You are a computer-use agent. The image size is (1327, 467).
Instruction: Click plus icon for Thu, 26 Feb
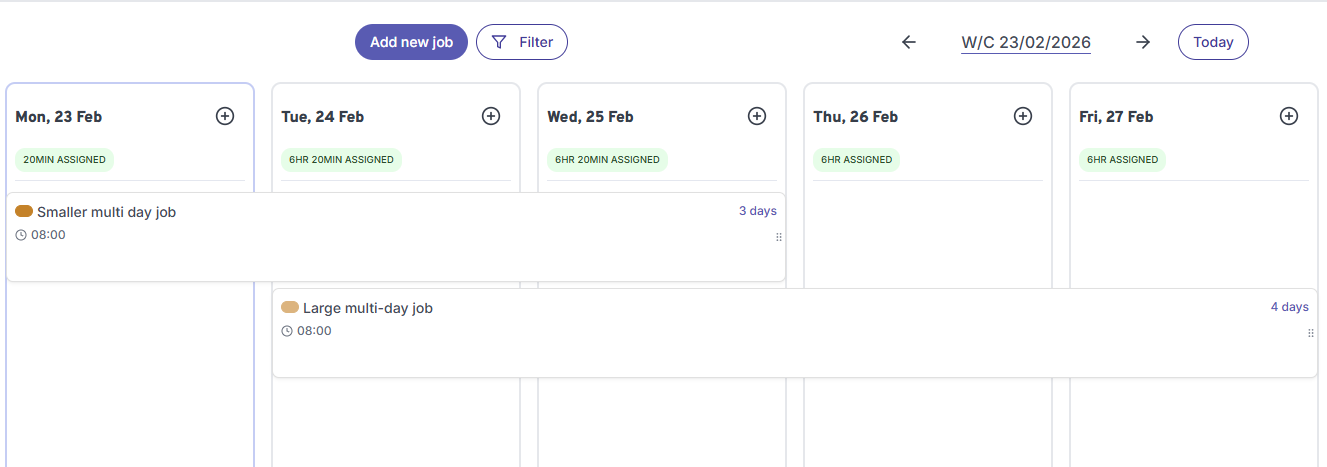coord(1023,116)
